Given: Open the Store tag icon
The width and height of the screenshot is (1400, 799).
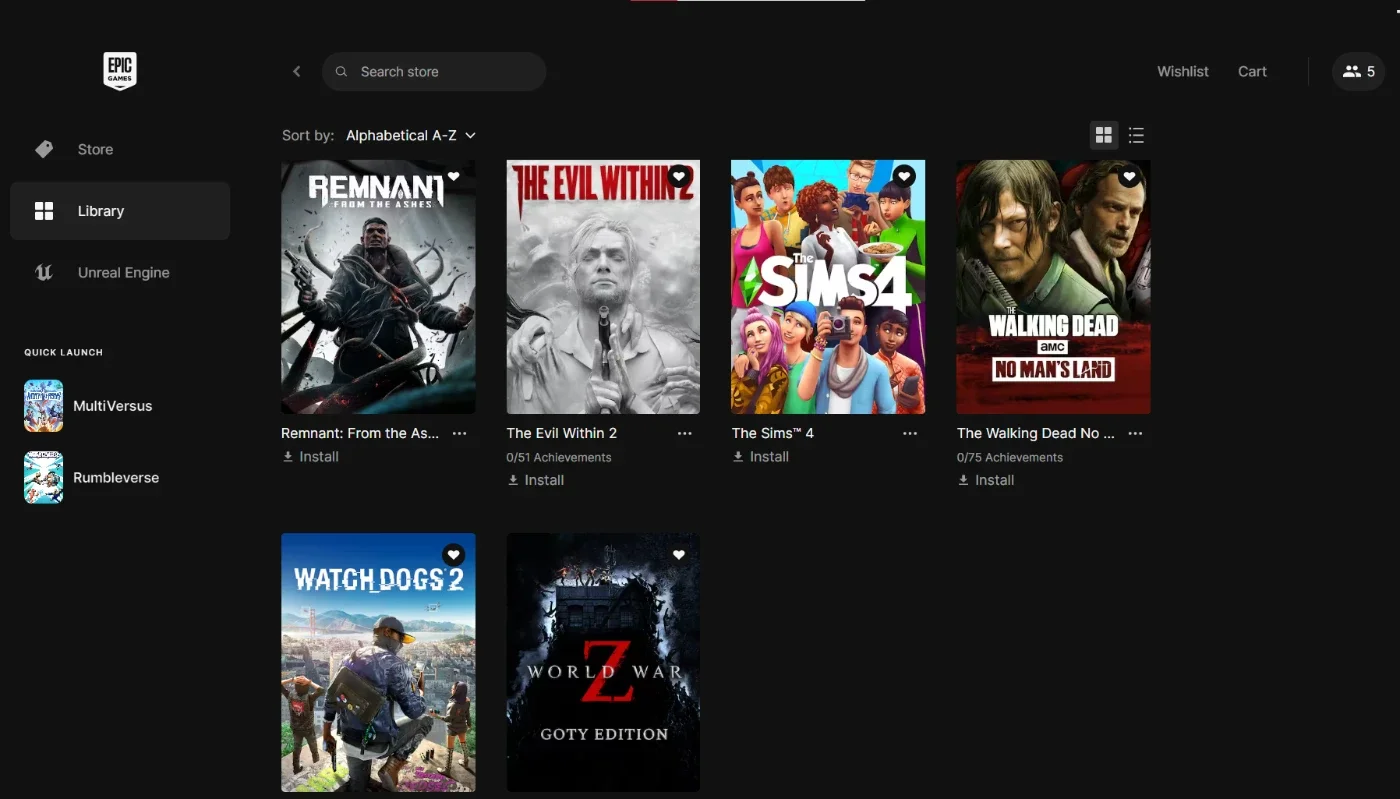Looking at the screenshot, I should click(44, 149).
